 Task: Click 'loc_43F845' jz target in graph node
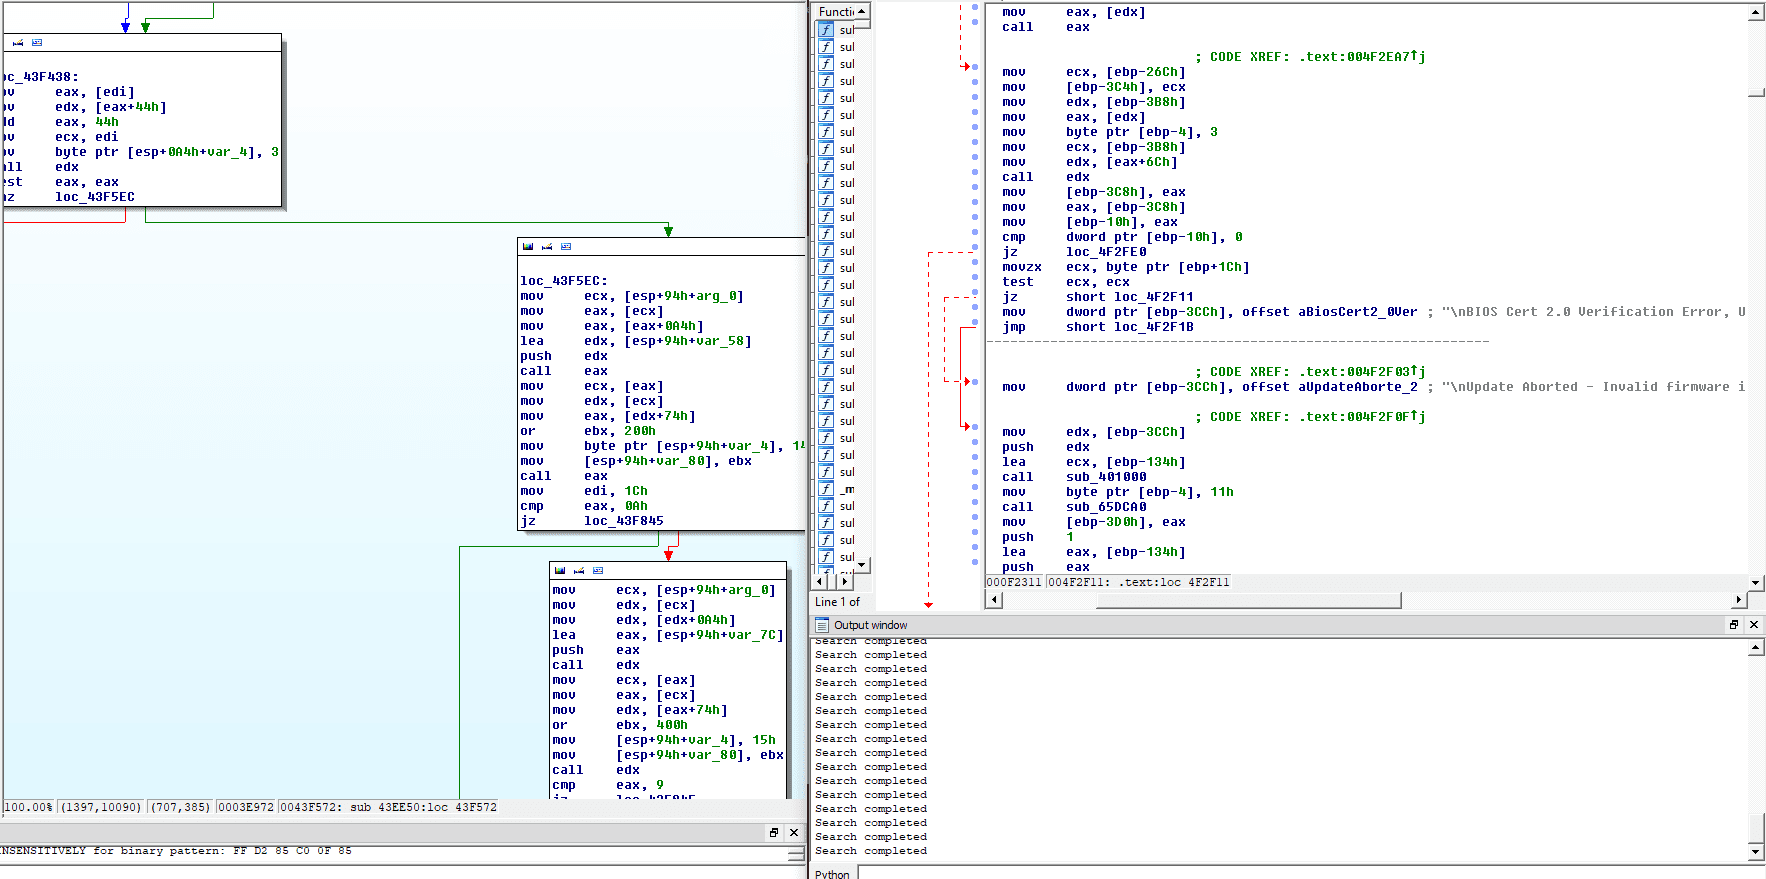pos(624,521)
